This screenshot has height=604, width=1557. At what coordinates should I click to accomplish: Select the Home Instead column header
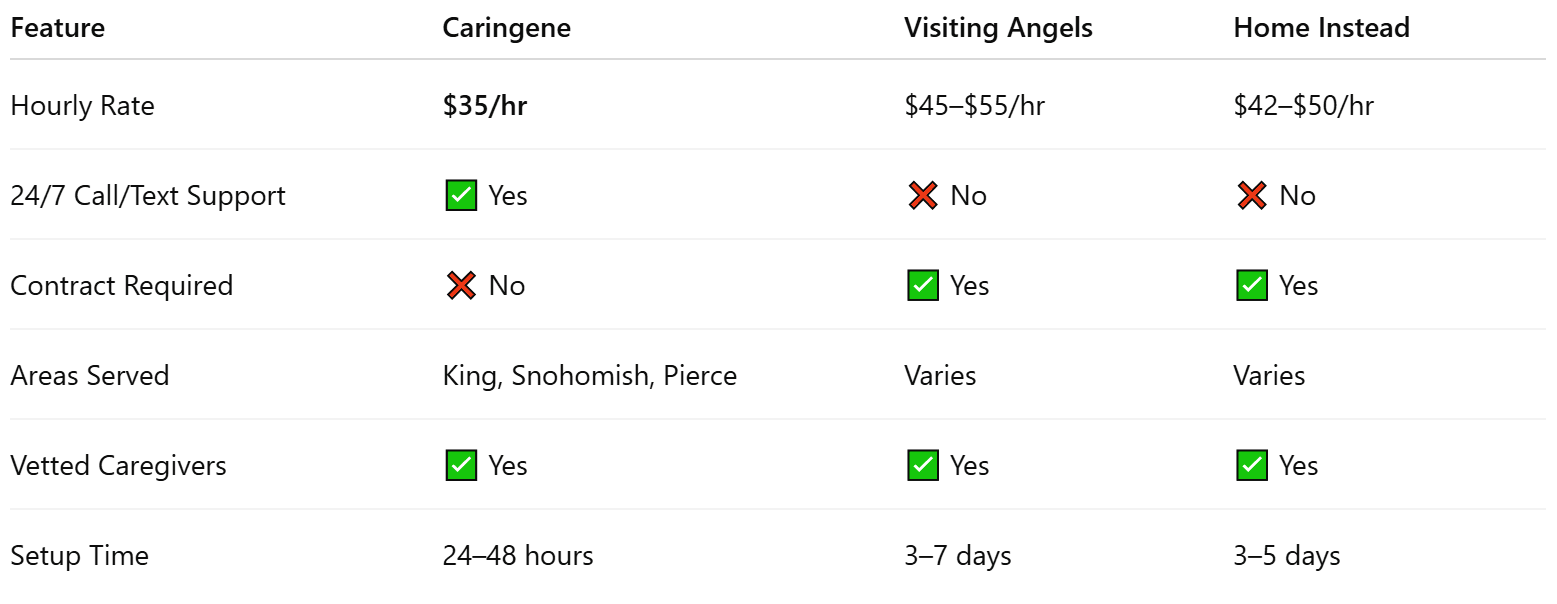click(x=1321, y=28)
